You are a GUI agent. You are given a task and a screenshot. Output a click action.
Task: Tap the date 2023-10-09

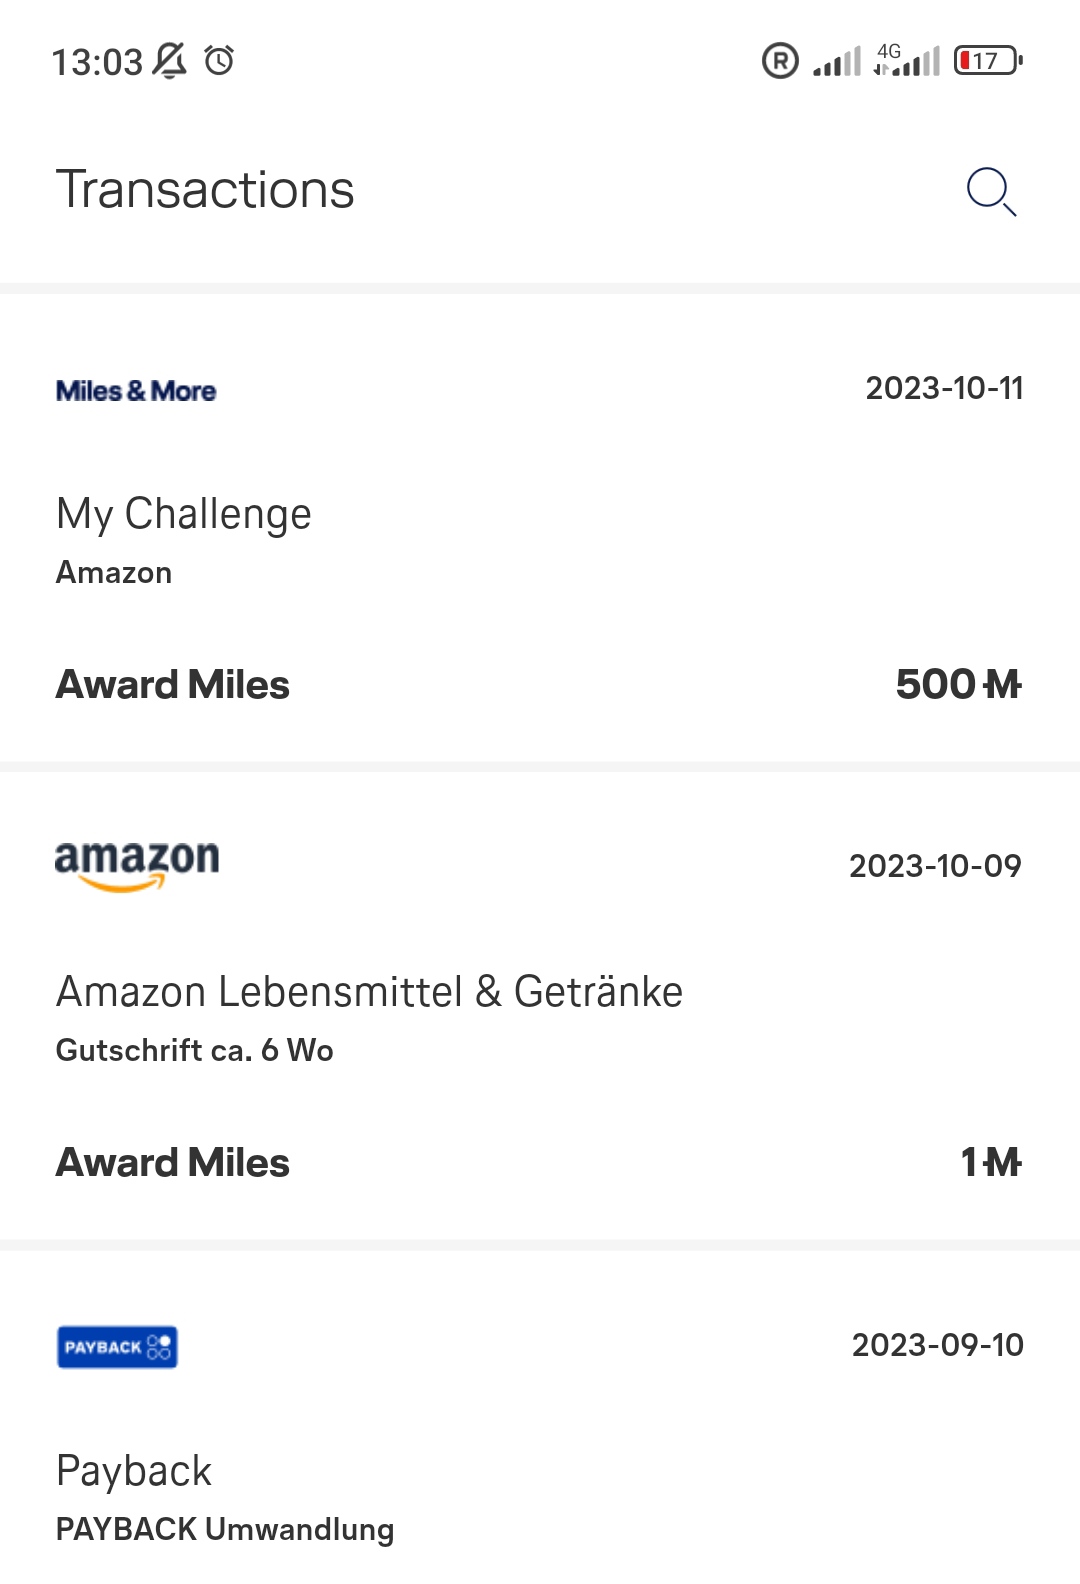[935, 866]
